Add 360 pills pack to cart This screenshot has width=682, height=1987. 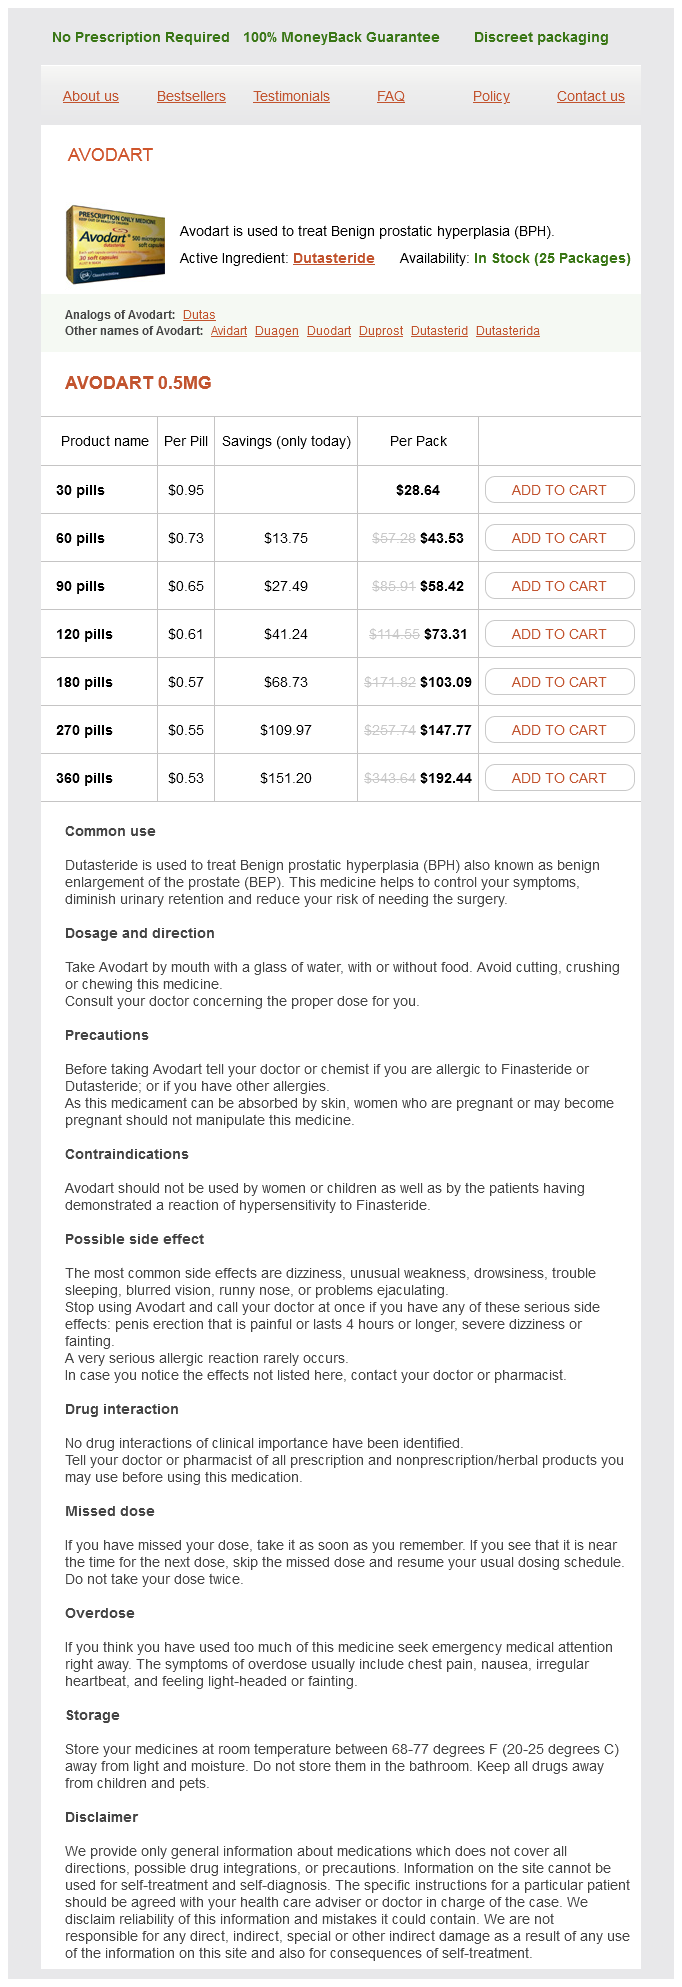[x=559, y=778]
